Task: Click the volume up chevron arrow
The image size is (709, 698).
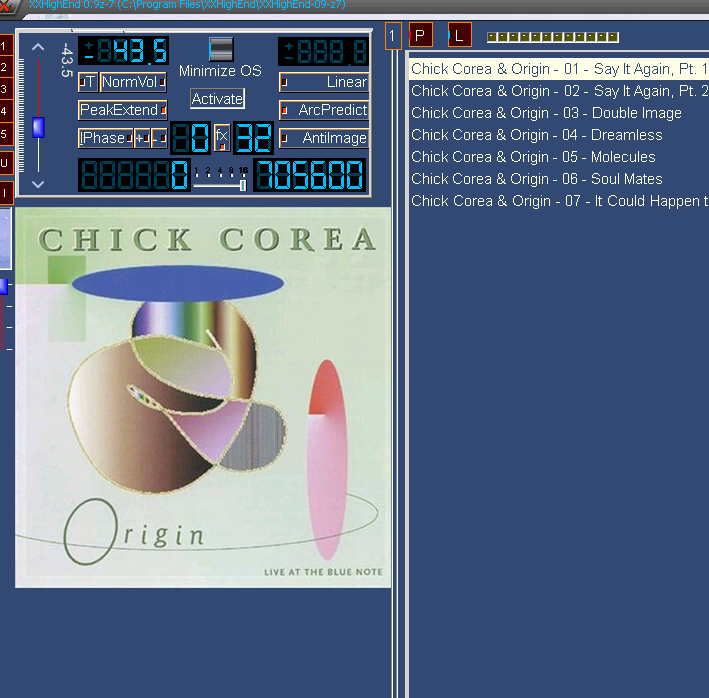Action: click(x=38, y=47)
